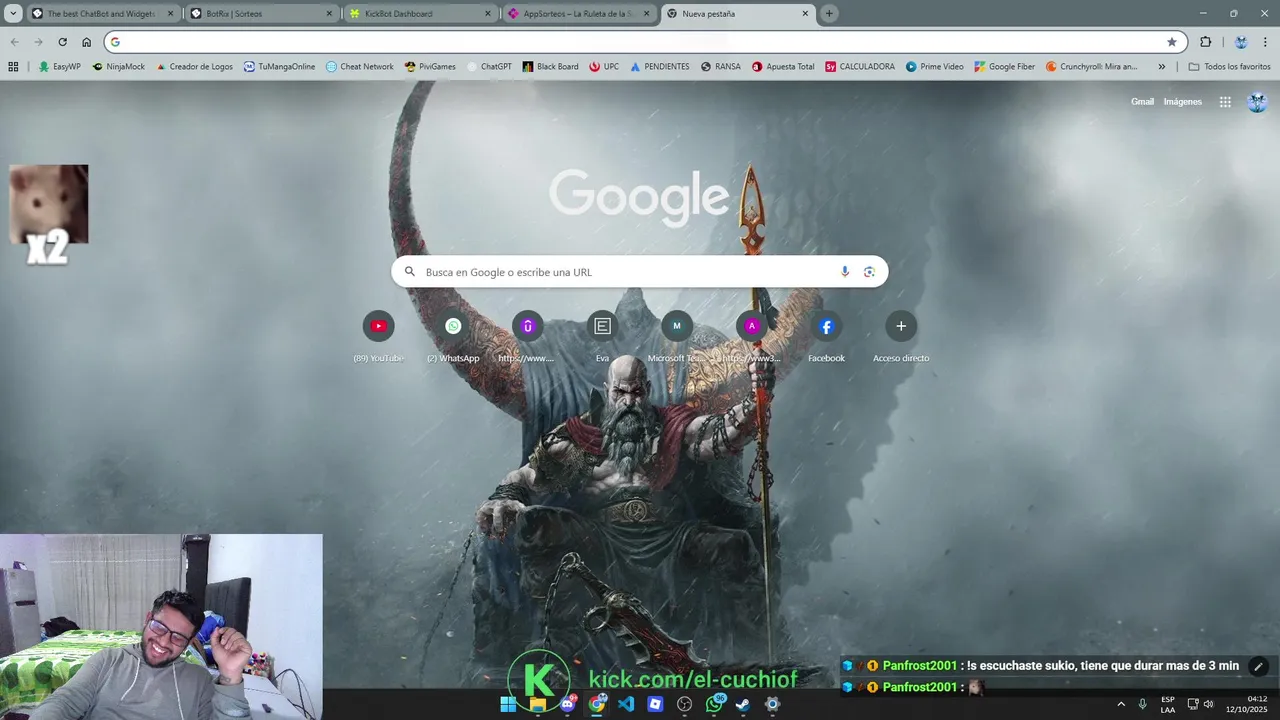
Task: Click the edit pencil icon on chat overlay
Action: 1259,666
